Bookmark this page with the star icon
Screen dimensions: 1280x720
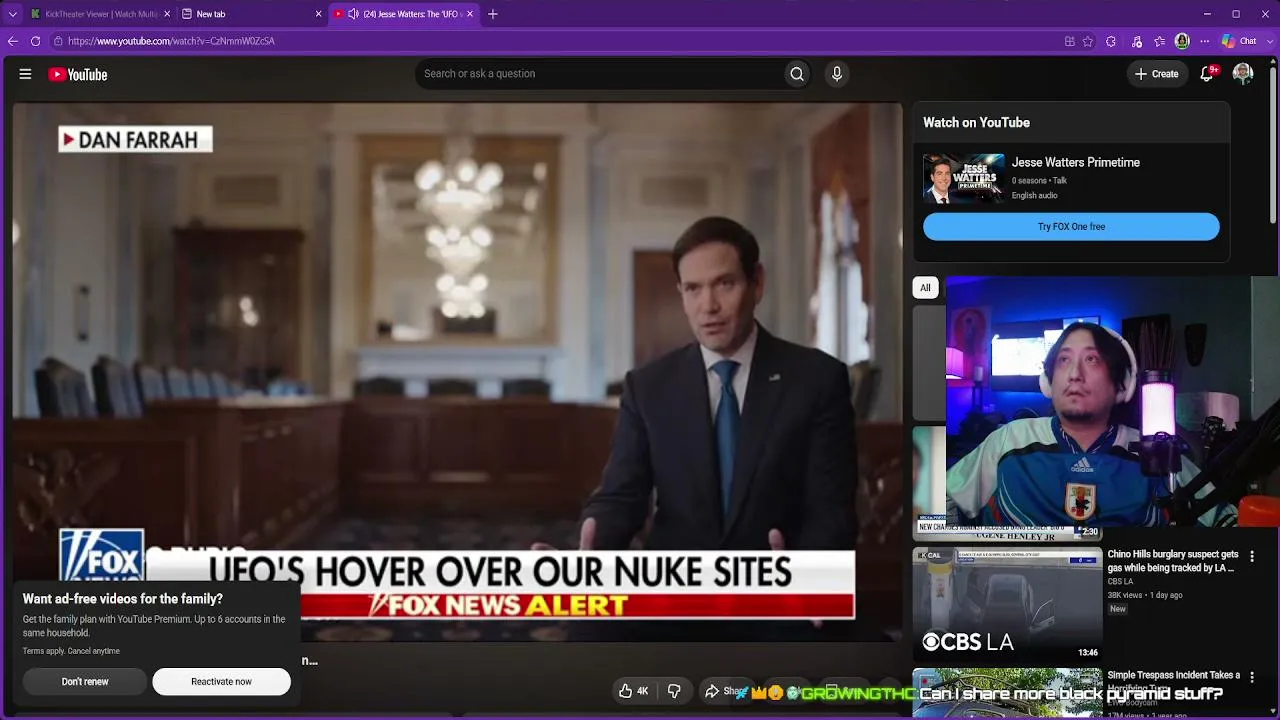1088,41
